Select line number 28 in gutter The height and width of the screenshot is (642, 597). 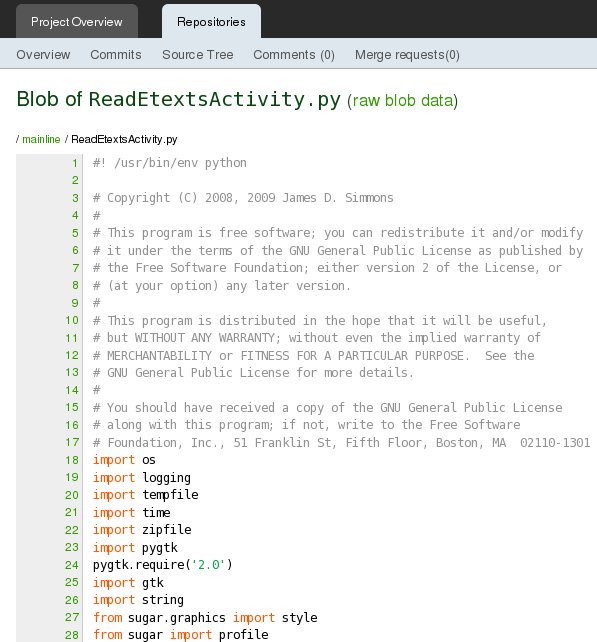pyautogui.click(x=72, y=635)
